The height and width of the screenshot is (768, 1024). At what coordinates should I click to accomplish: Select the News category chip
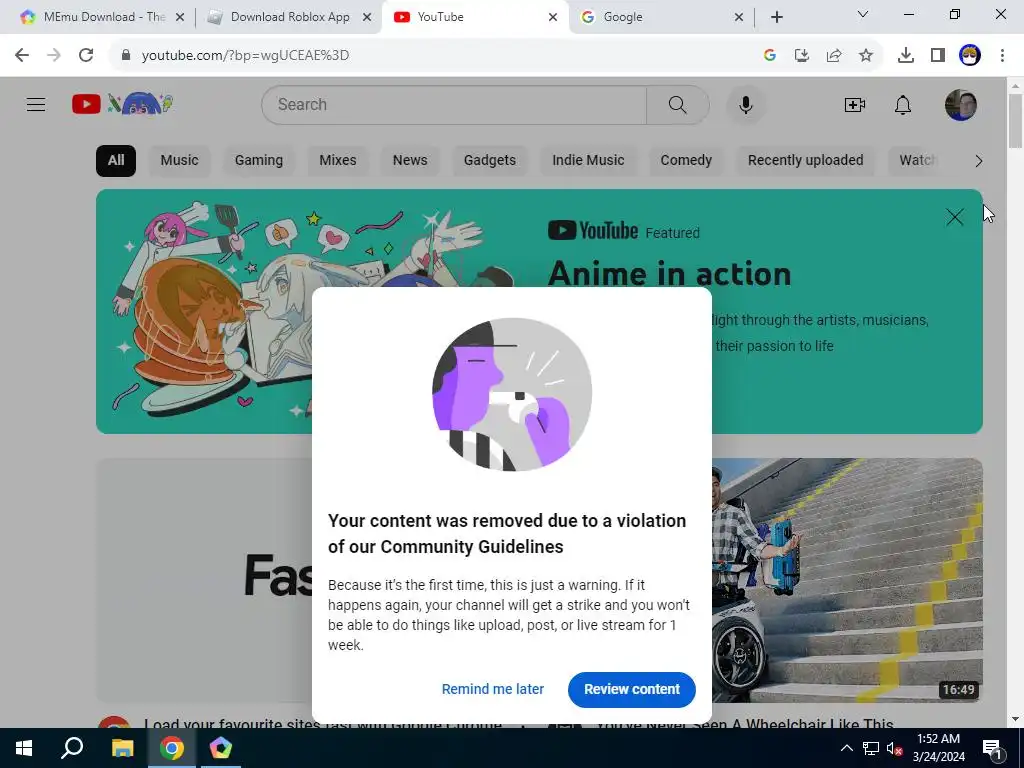409,161
